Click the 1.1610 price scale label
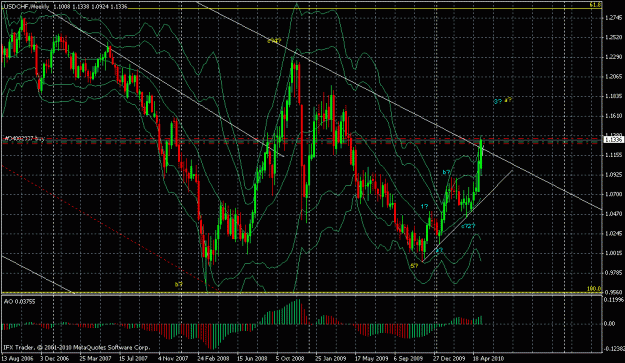The width and height of the screenshot is (625, 363). [x=613, y=116]
